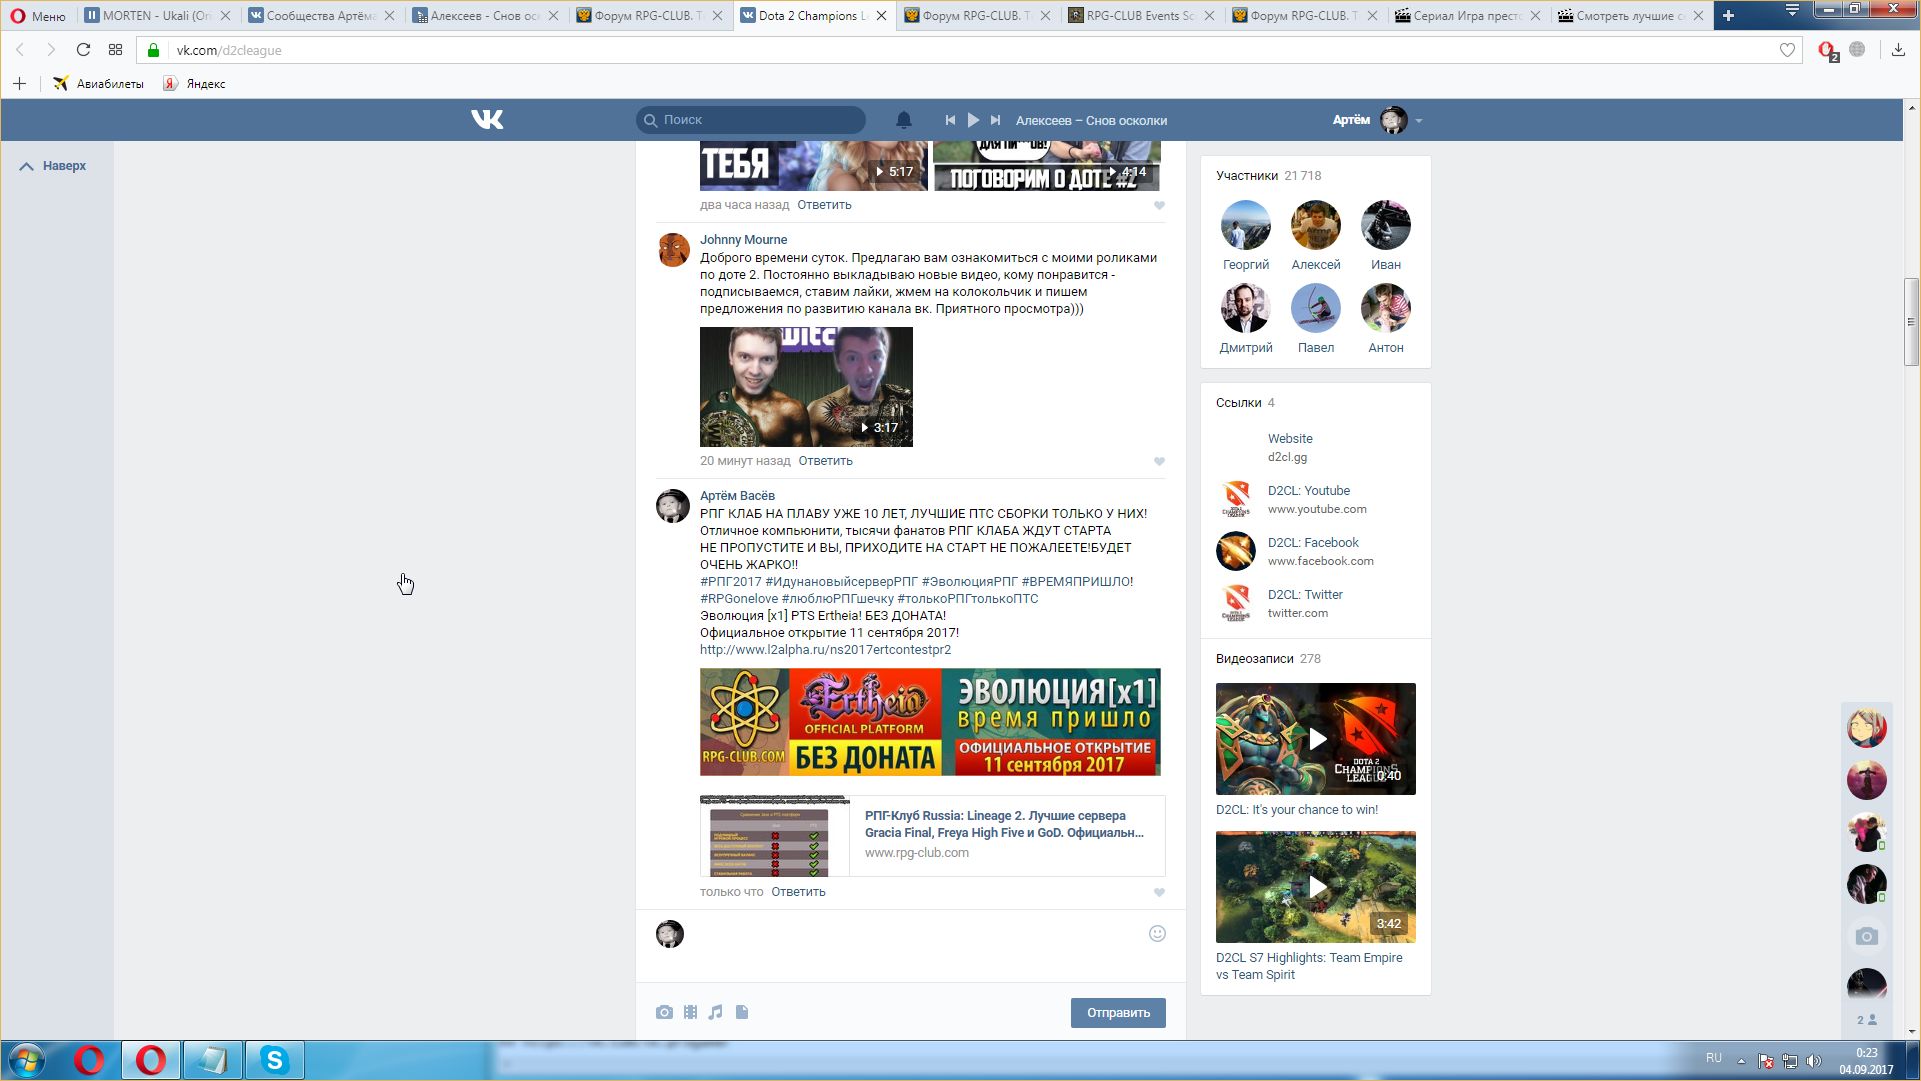Attach a video with film icon
Screen dimensions: 1921x1081
[x=690, y=1012]
